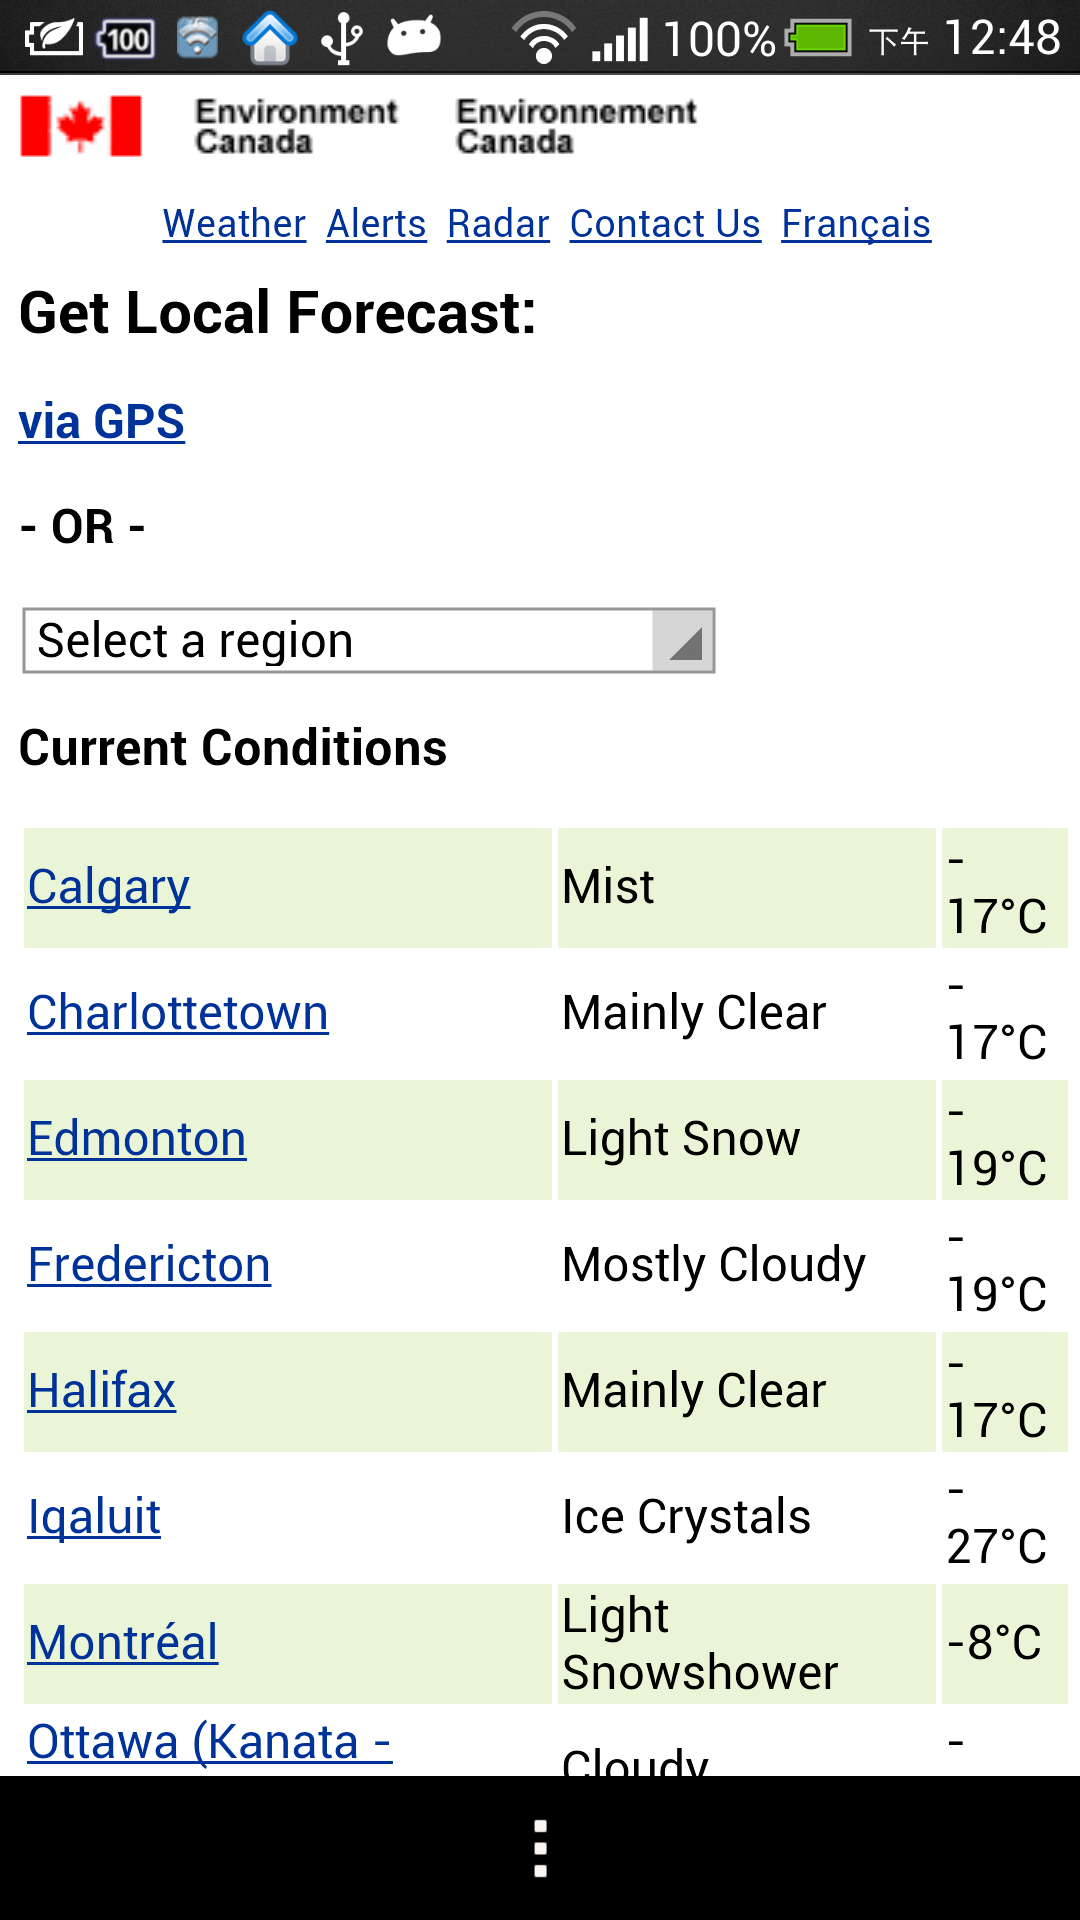Tap the Android debug icon in status bar
The height and width of the screenshot is (1920, 1080).
414,38
